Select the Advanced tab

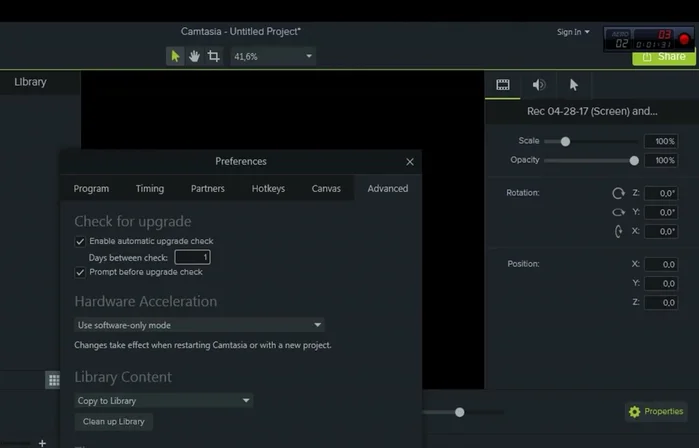click(x=387, y=189)
